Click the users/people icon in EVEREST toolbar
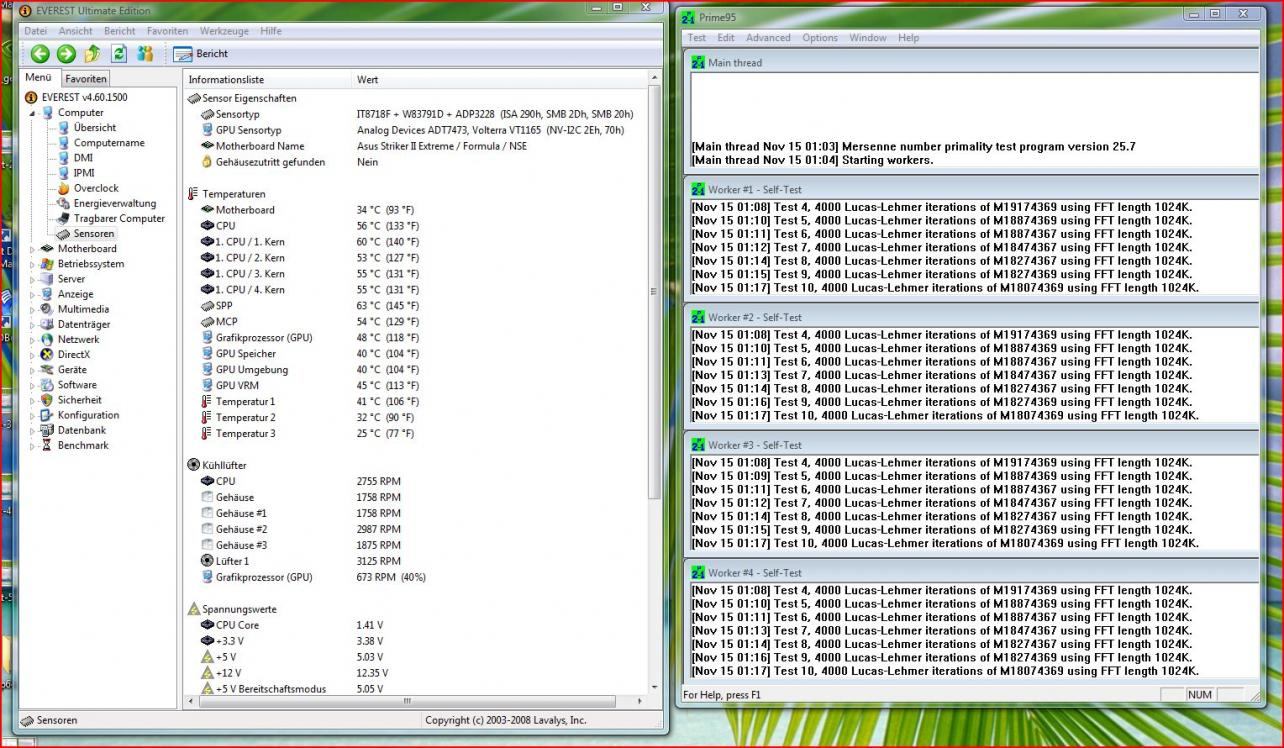The height and width of the screenshot is (748, 1284). pos(145,54)
